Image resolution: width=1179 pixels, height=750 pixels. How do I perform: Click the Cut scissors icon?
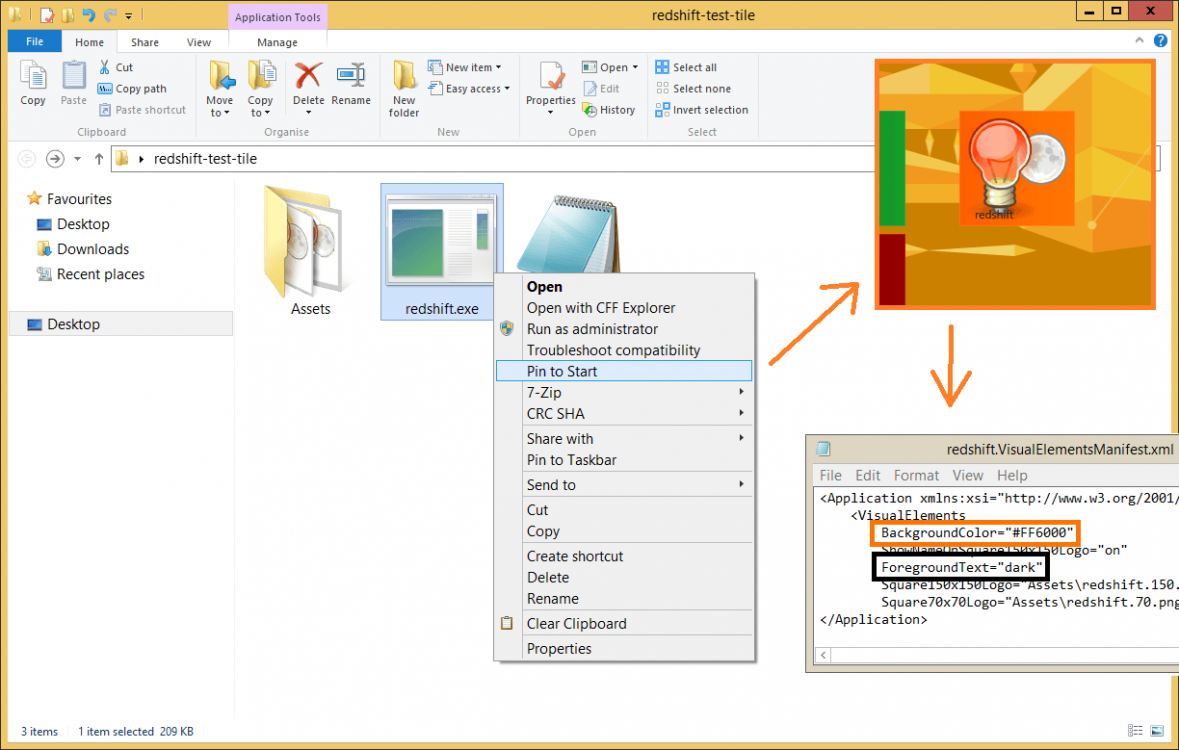click(106, 67)
